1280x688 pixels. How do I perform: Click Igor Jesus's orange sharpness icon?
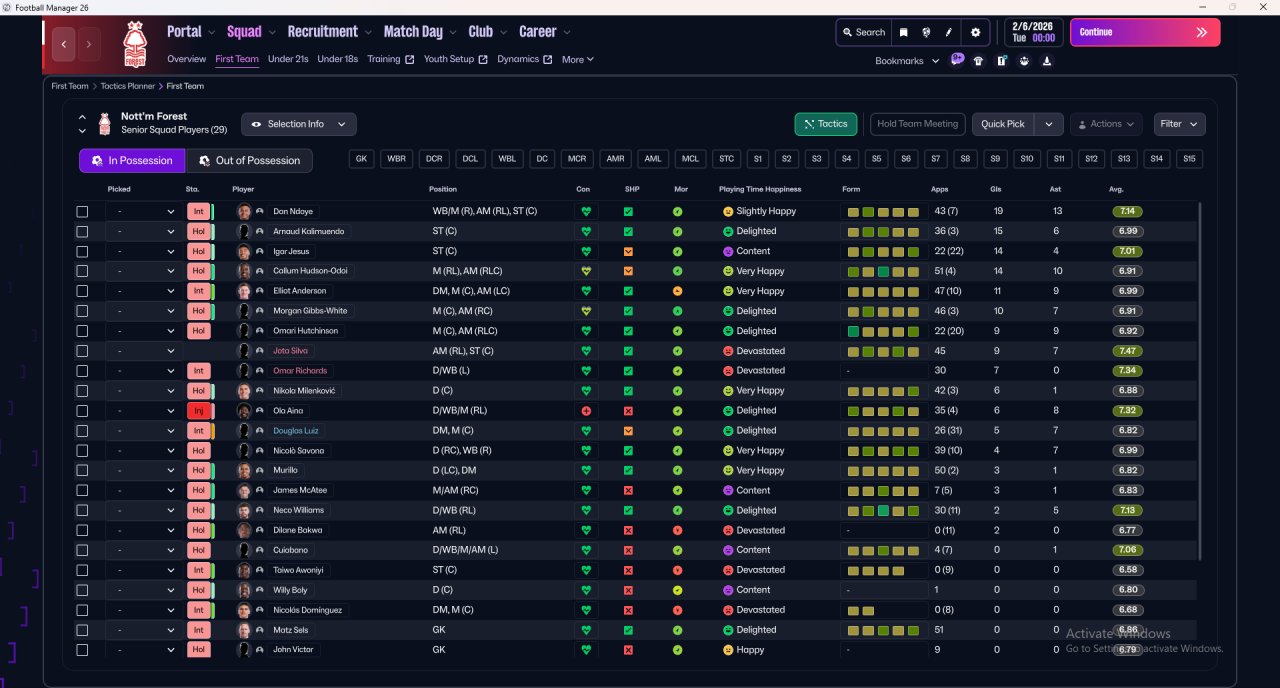(628, 251)
